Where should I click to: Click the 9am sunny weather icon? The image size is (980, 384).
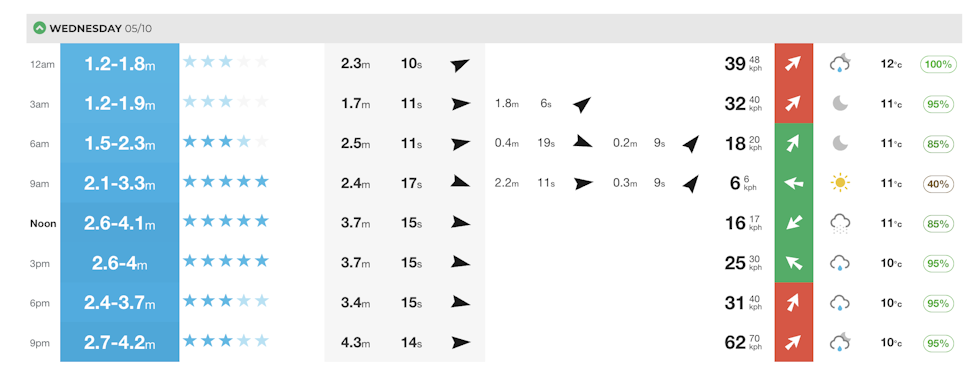(841, 183)
